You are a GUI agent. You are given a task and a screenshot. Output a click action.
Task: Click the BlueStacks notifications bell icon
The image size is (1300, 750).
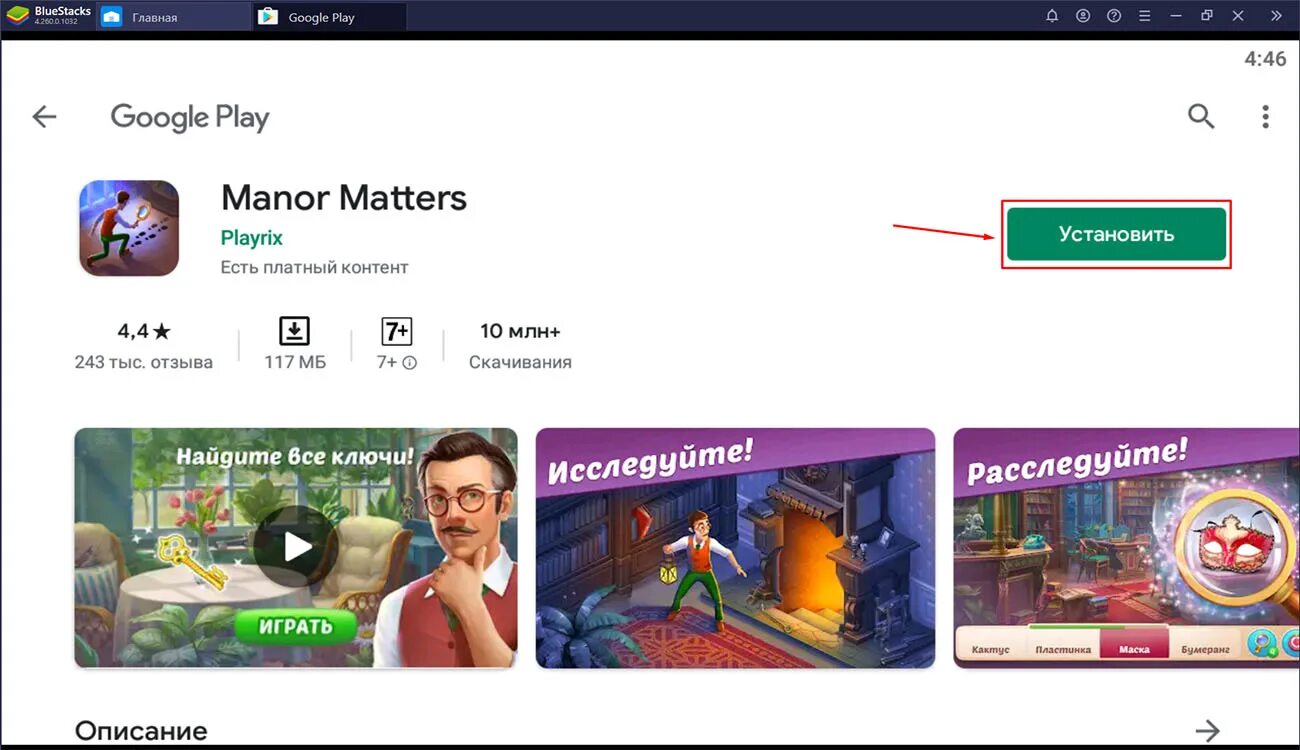(1052, 16)
